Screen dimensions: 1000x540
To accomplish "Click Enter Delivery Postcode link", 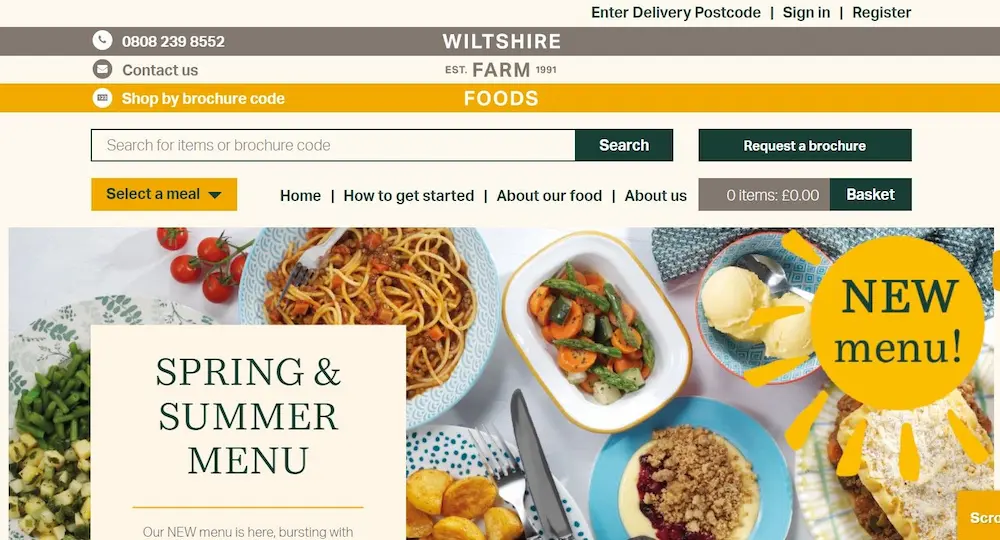I will coord(676,13).
